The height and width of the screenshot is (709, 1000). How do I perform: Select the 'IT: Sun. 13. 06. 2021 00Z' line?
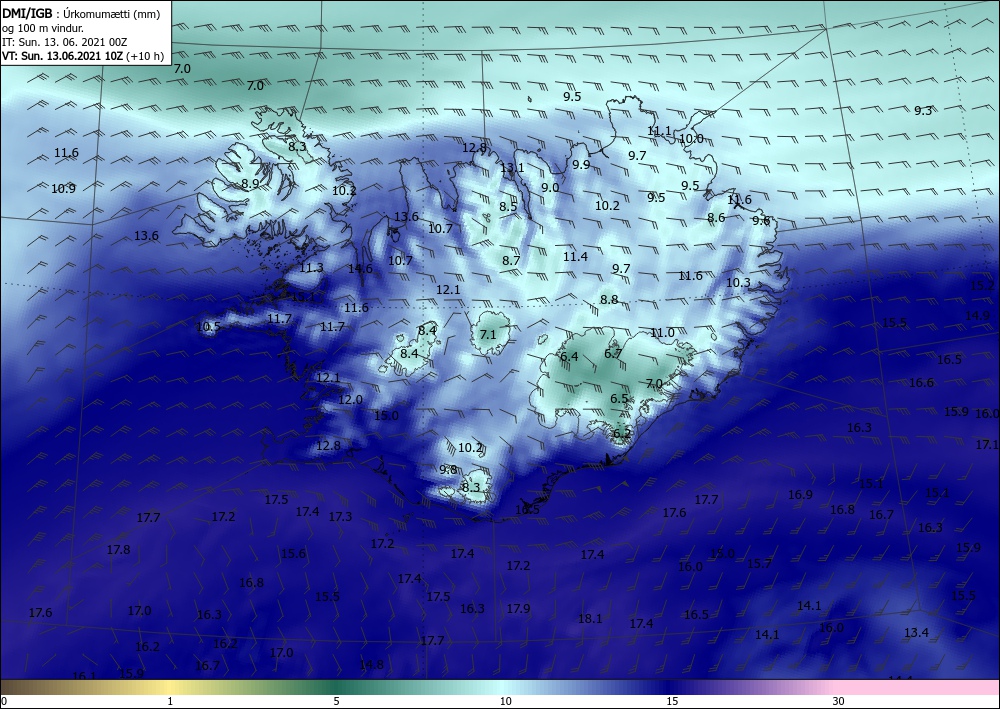[x=65, y=42]
